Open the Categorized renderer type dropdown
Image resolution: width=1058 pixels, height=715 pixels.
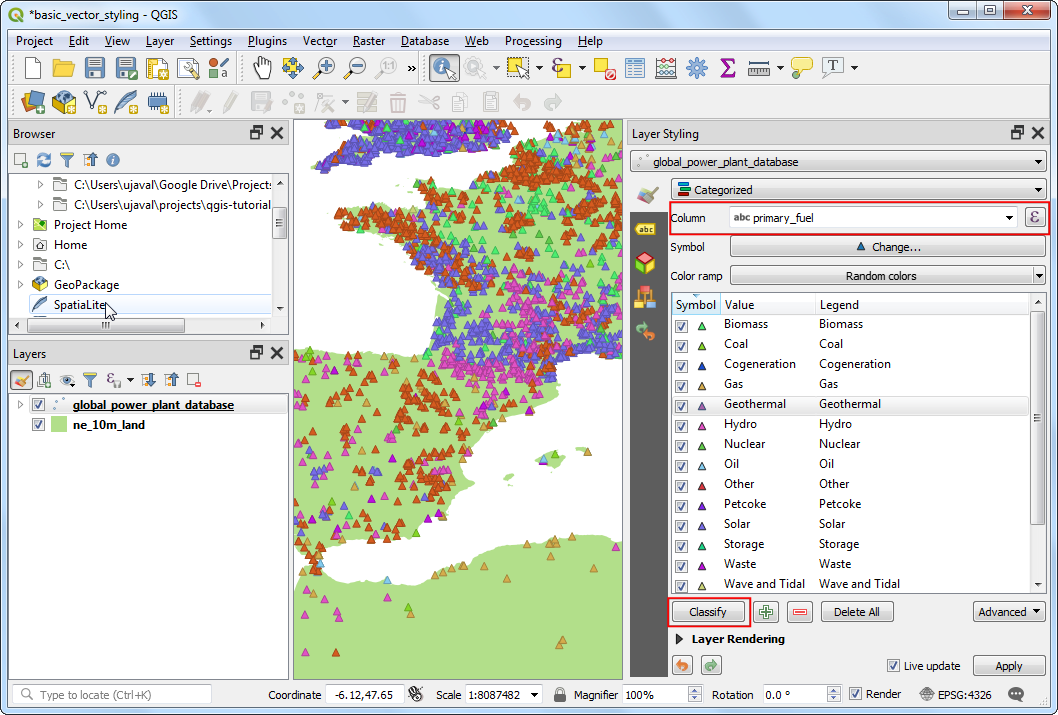point(858,190)
